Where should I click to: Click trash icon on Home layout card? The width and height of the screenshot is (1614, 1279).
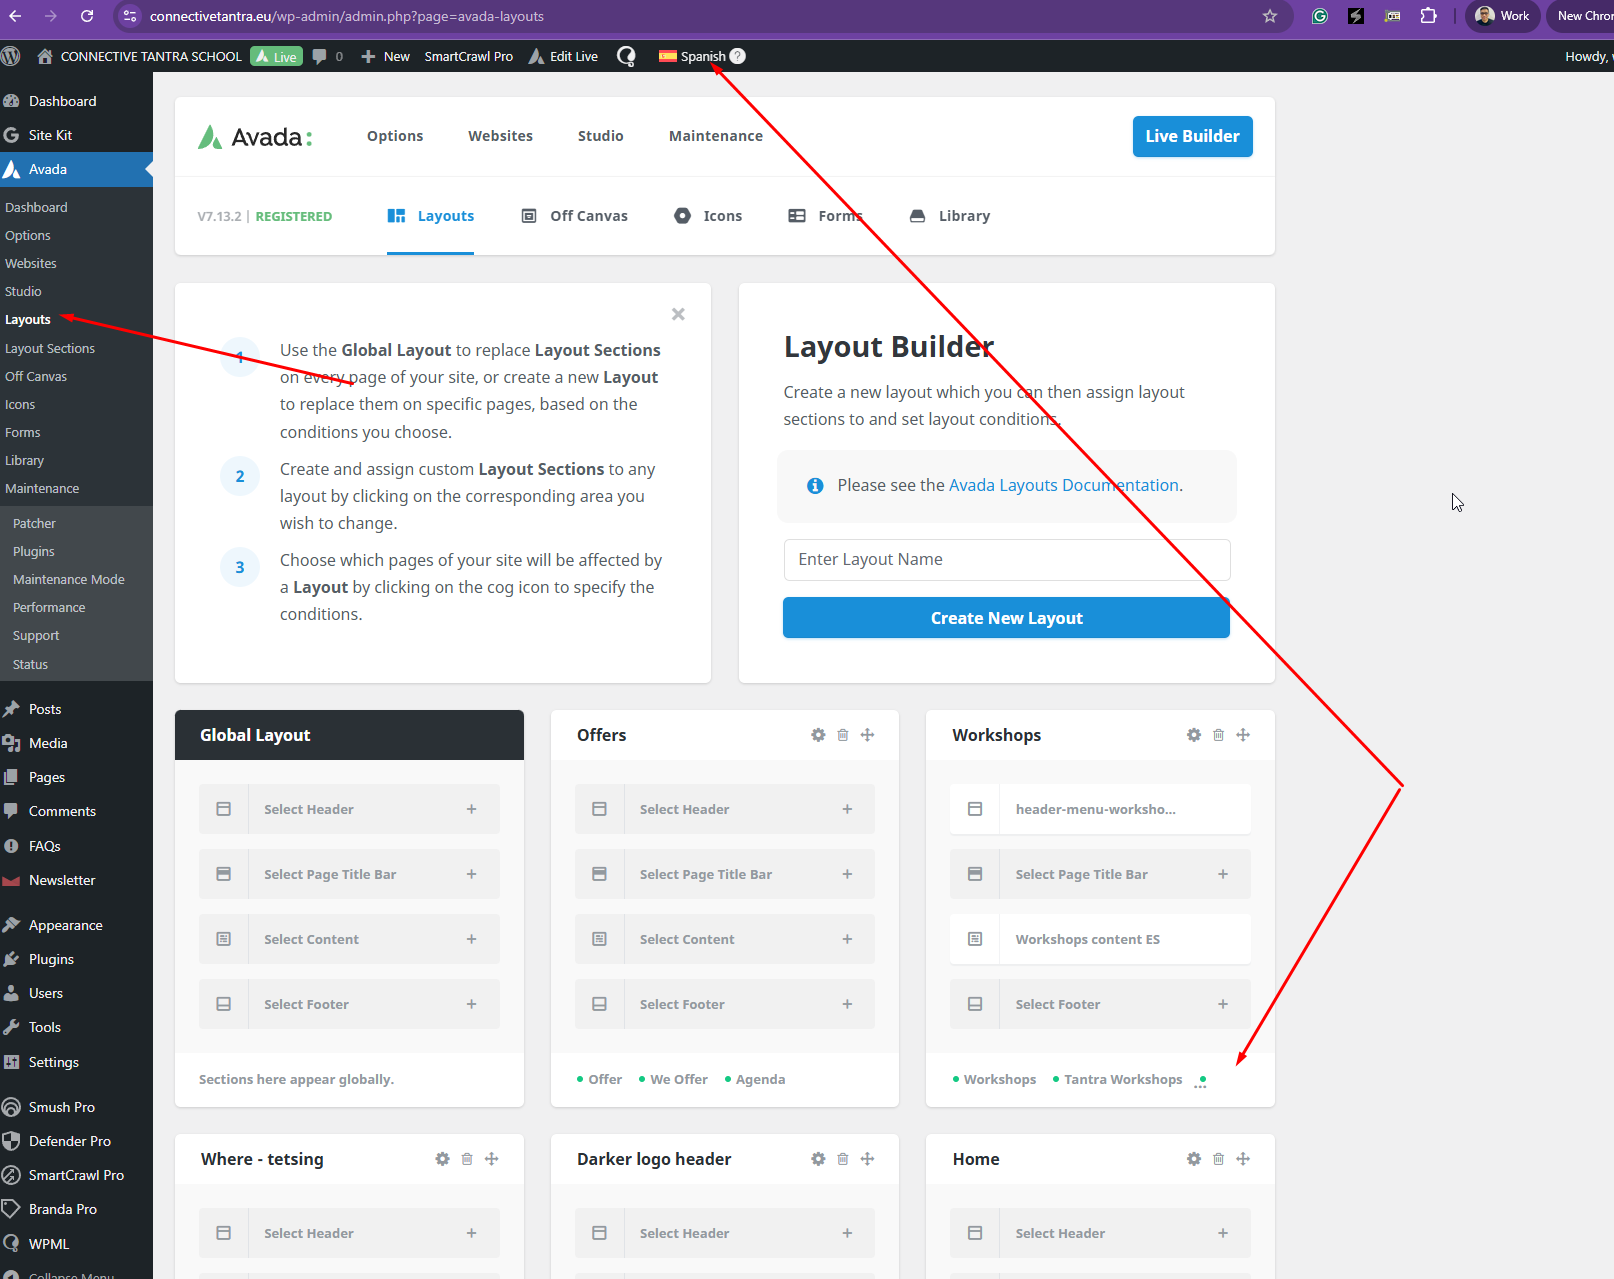pyautogui.click(x=1218, y=1159)
